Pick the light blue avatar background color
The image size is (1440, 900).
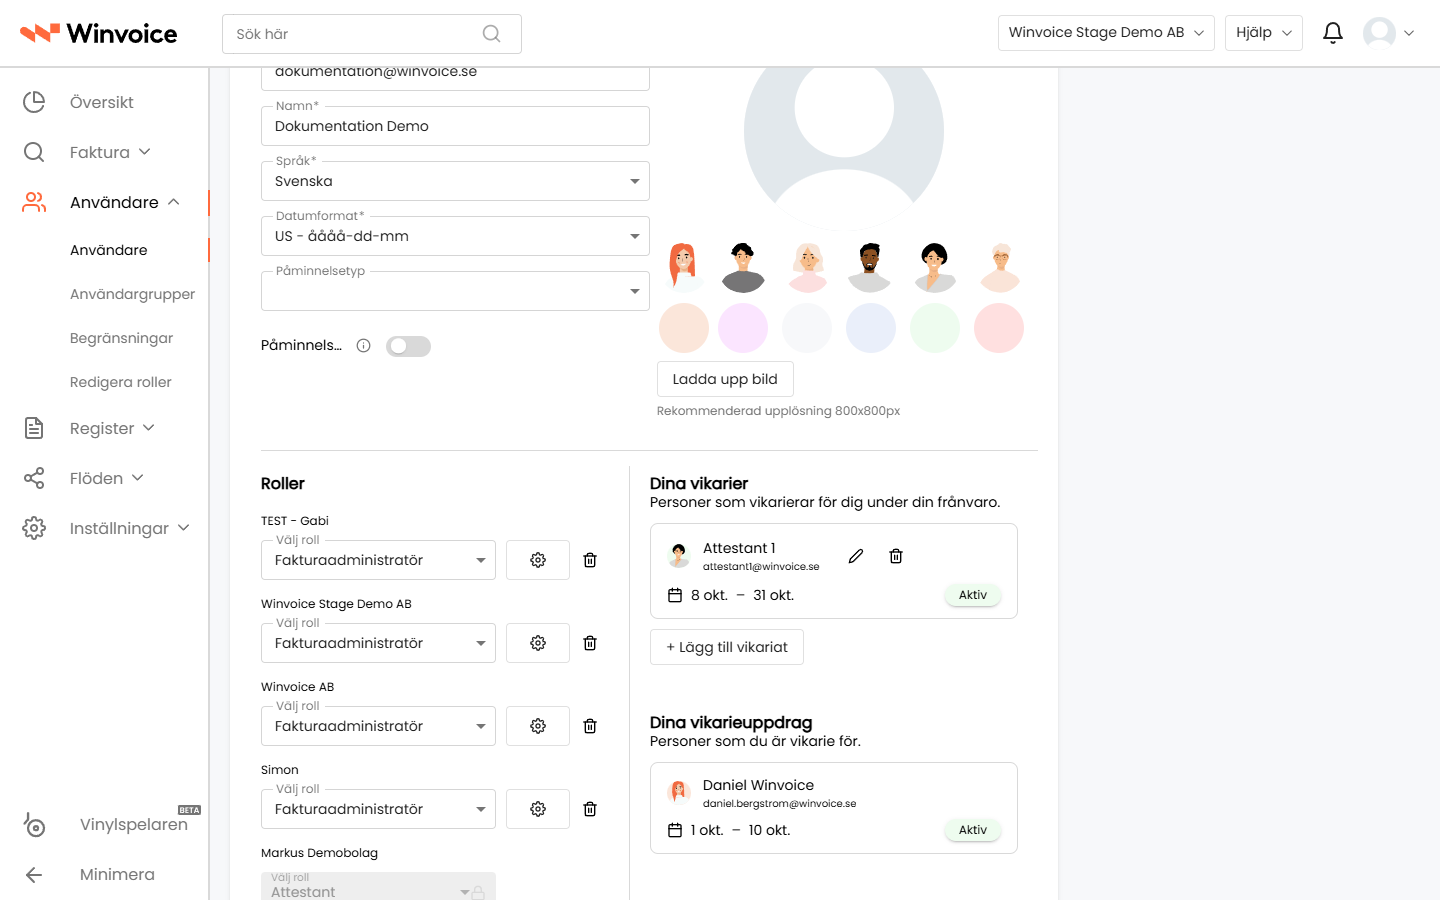coord(871,328)
